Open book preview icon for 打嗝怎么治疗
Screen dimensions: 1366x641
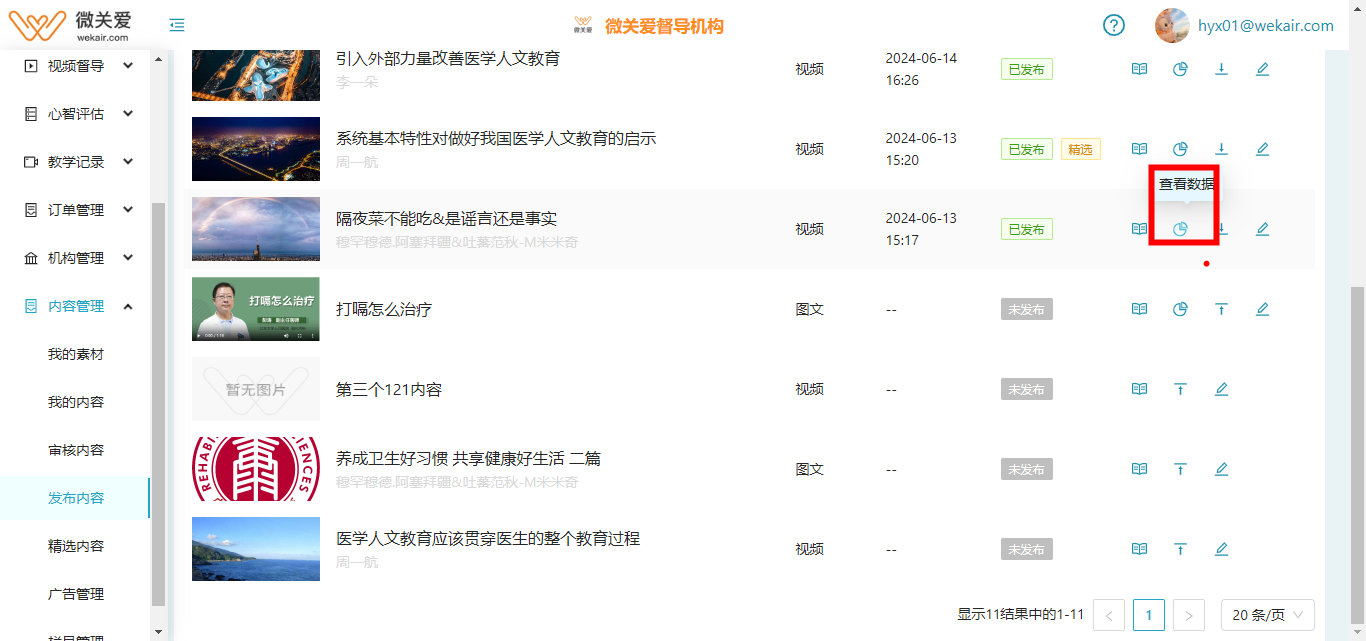click(x=1139, y=309)
